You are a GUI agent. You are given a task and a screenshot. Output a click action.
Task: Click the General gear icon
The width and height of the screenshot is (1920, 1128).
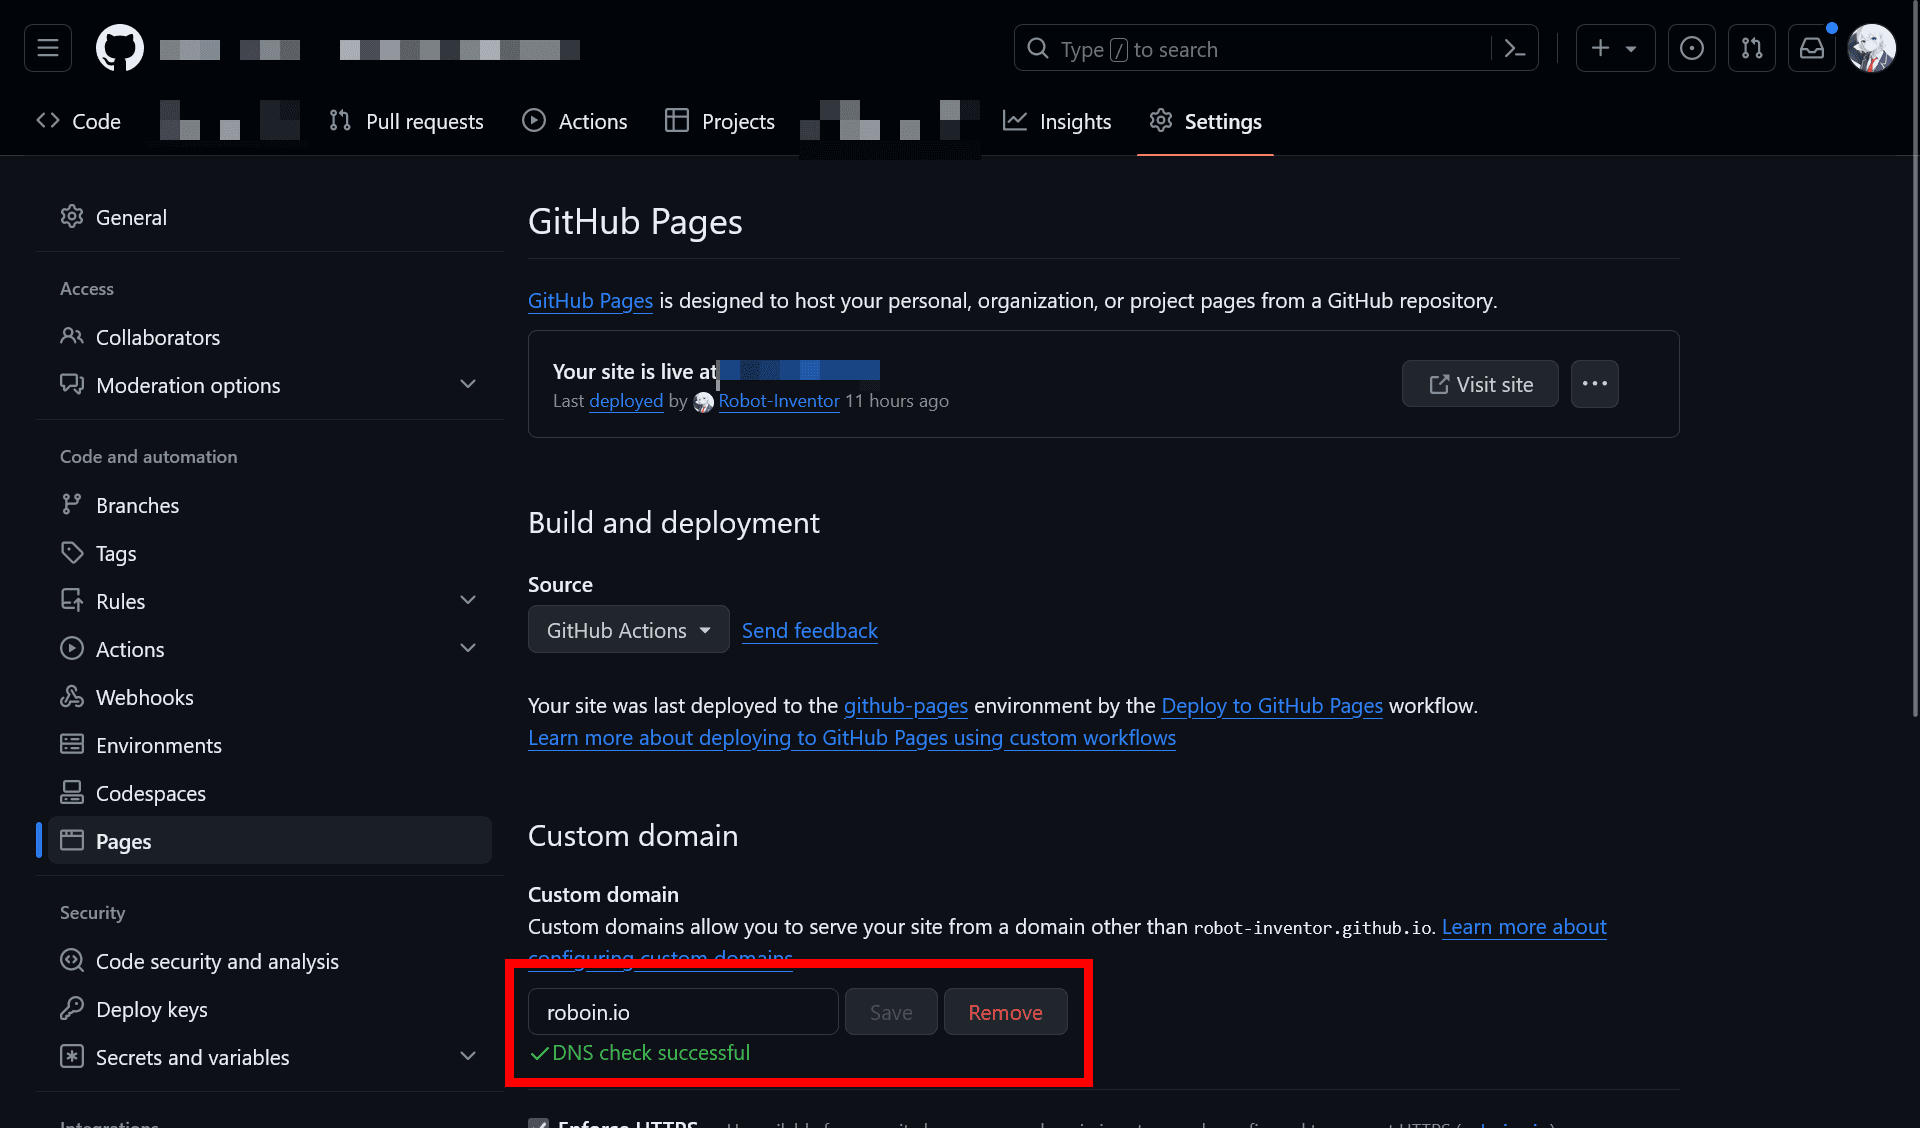[72, 216]
